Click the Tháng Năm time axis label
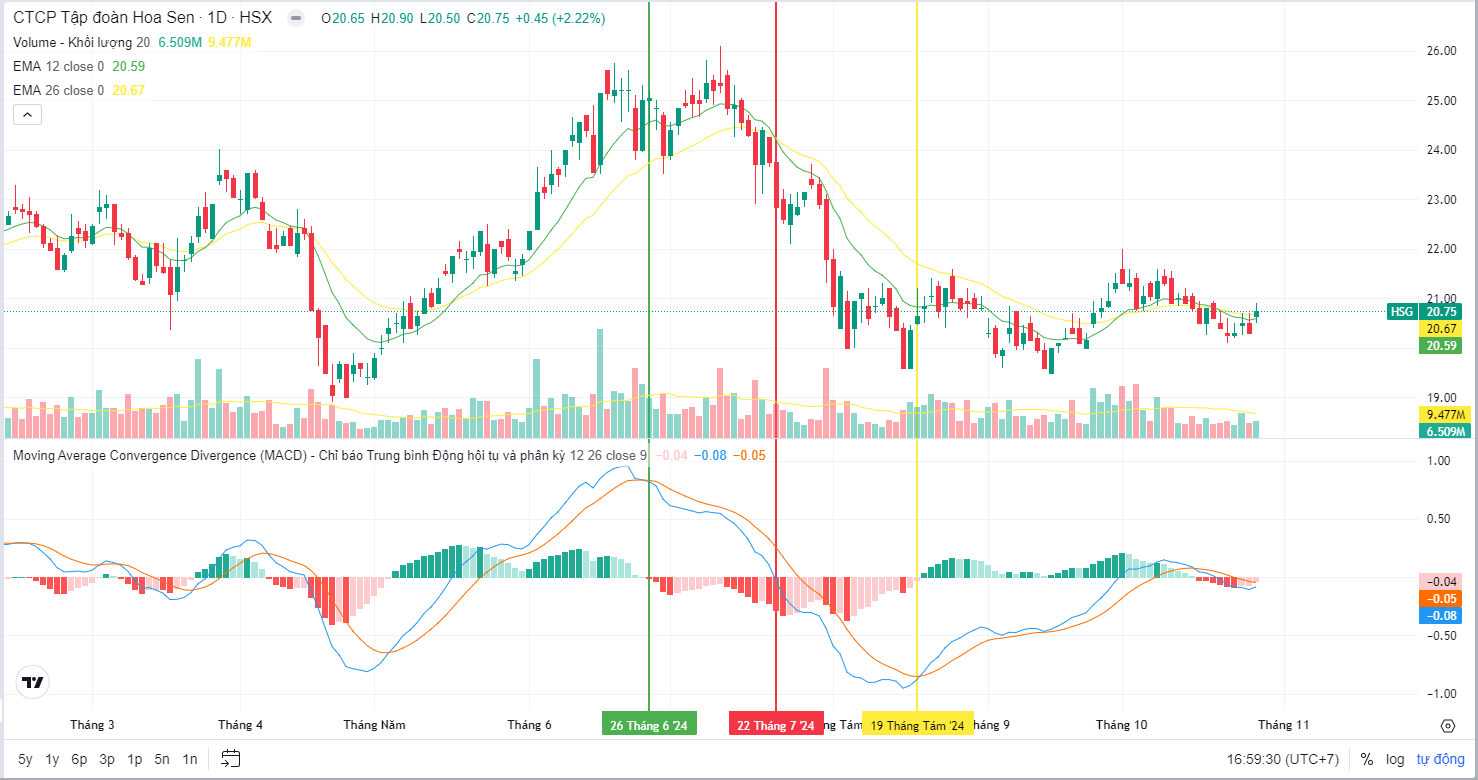Viewport: 1478px width, 780px height. coord(374,725)
